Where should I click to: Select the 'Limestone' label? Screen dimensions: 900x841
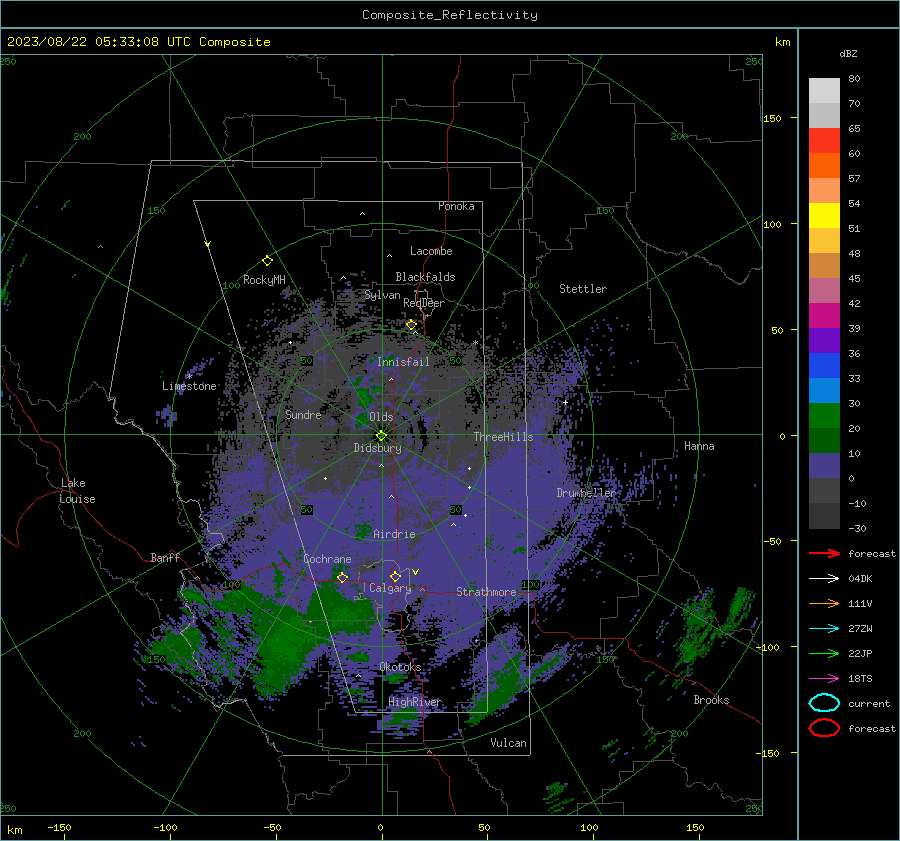click(189, 386)
